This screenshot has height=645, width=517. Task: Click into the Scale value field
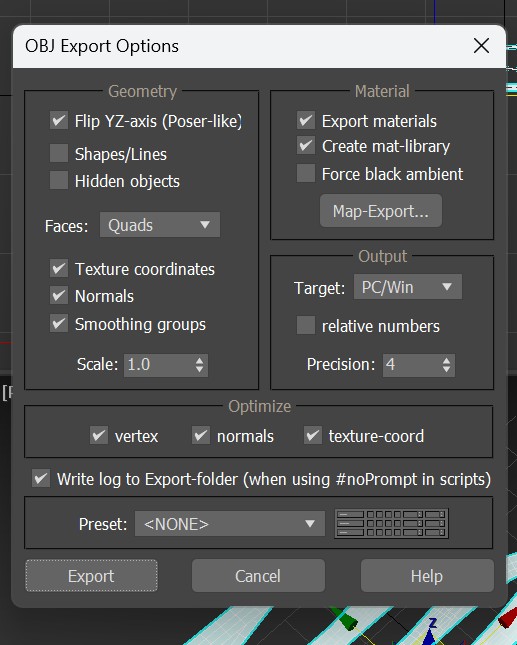tap(159, 365)
